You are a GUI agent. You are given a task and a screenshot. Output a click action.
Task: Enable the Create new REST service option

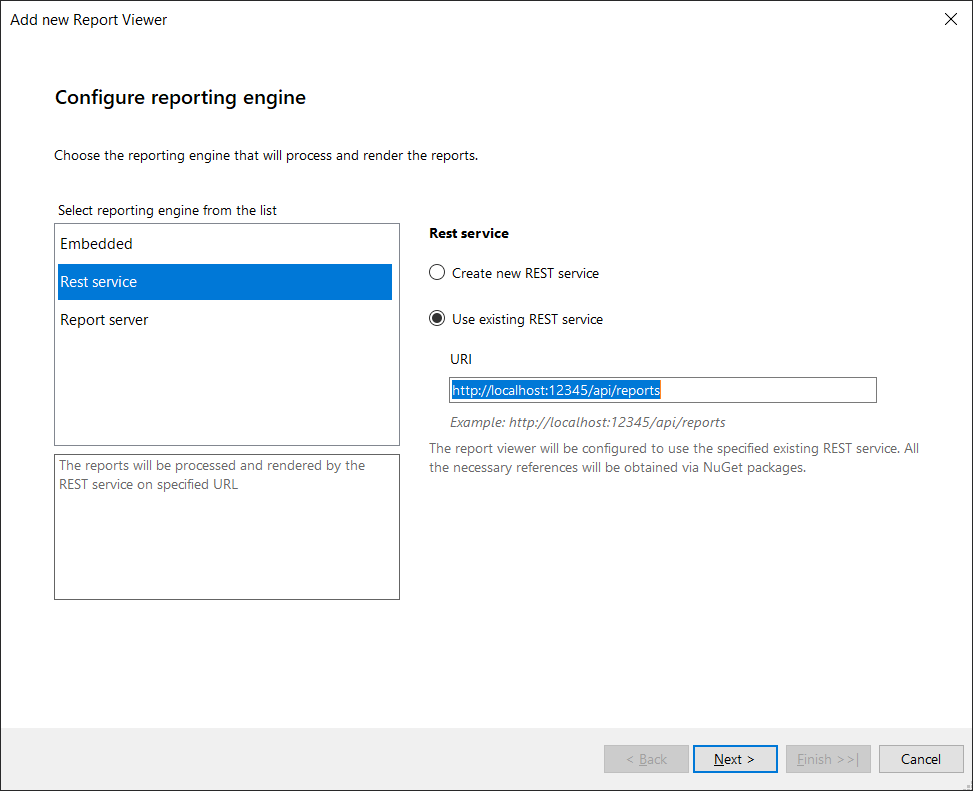[437, 273]
